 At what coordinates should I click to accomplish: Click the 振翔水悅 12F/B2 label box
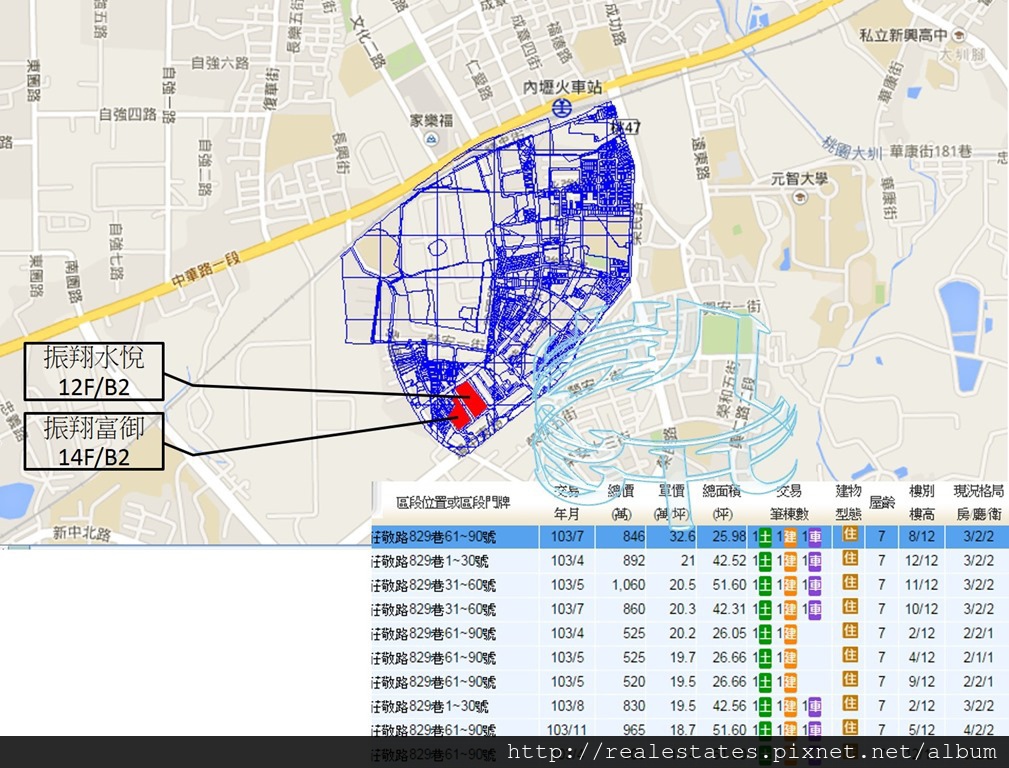tap(93, 374)
